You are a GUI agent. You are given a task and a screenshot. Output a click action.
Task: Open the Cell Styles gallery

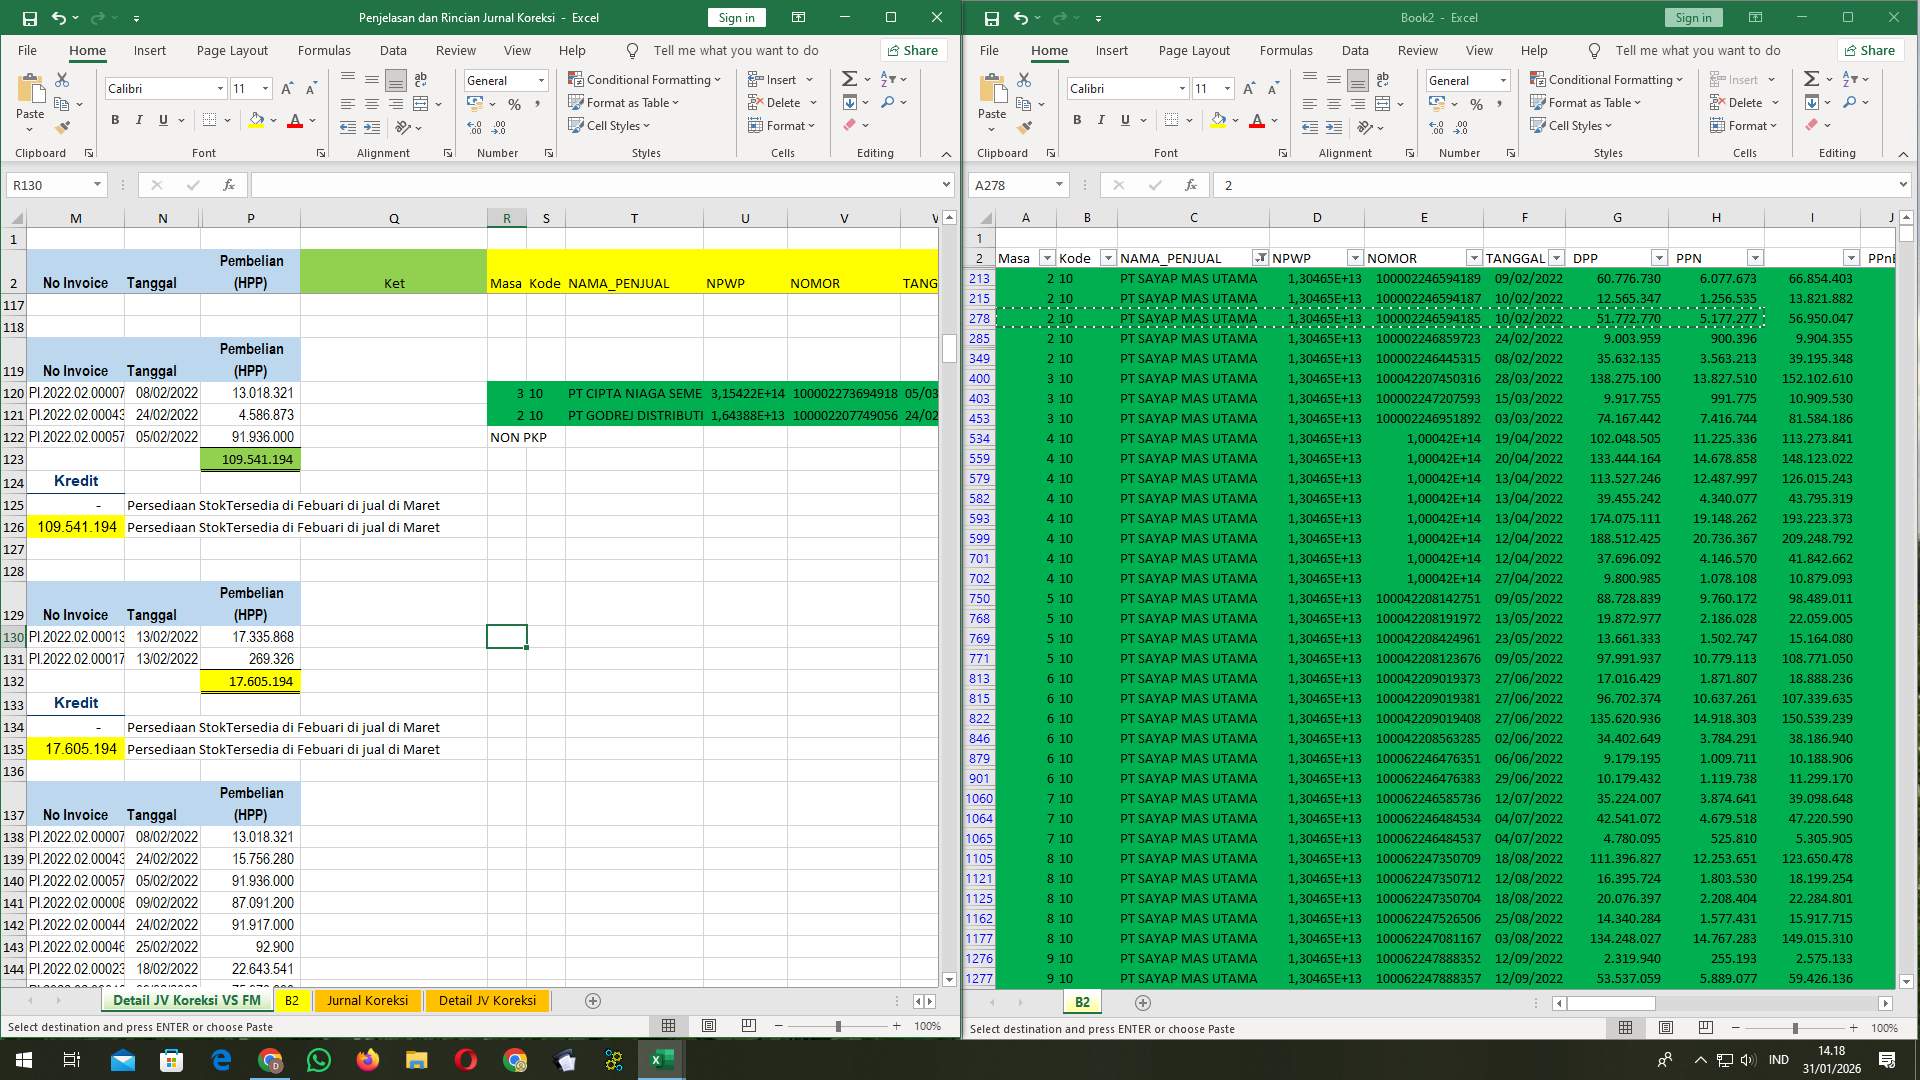point(610,126)
